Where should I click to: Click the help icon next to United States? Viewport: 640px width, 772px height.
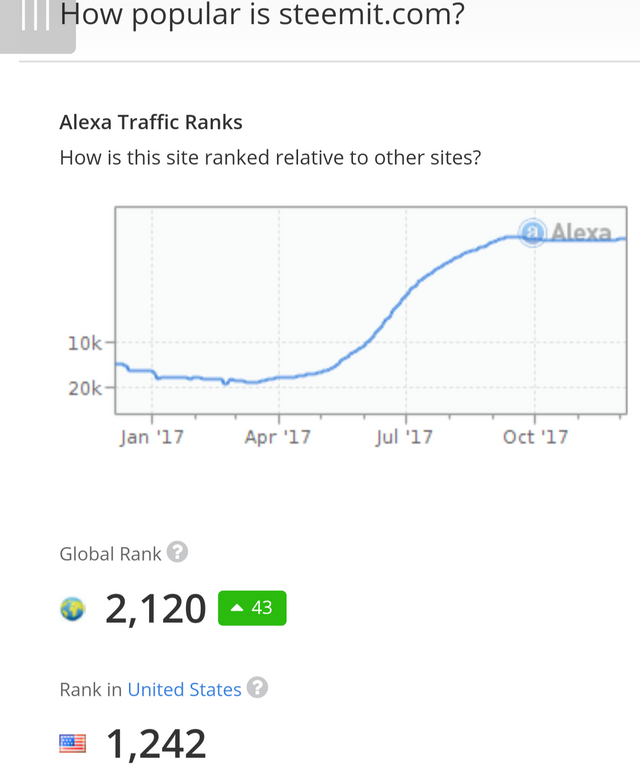257,688
